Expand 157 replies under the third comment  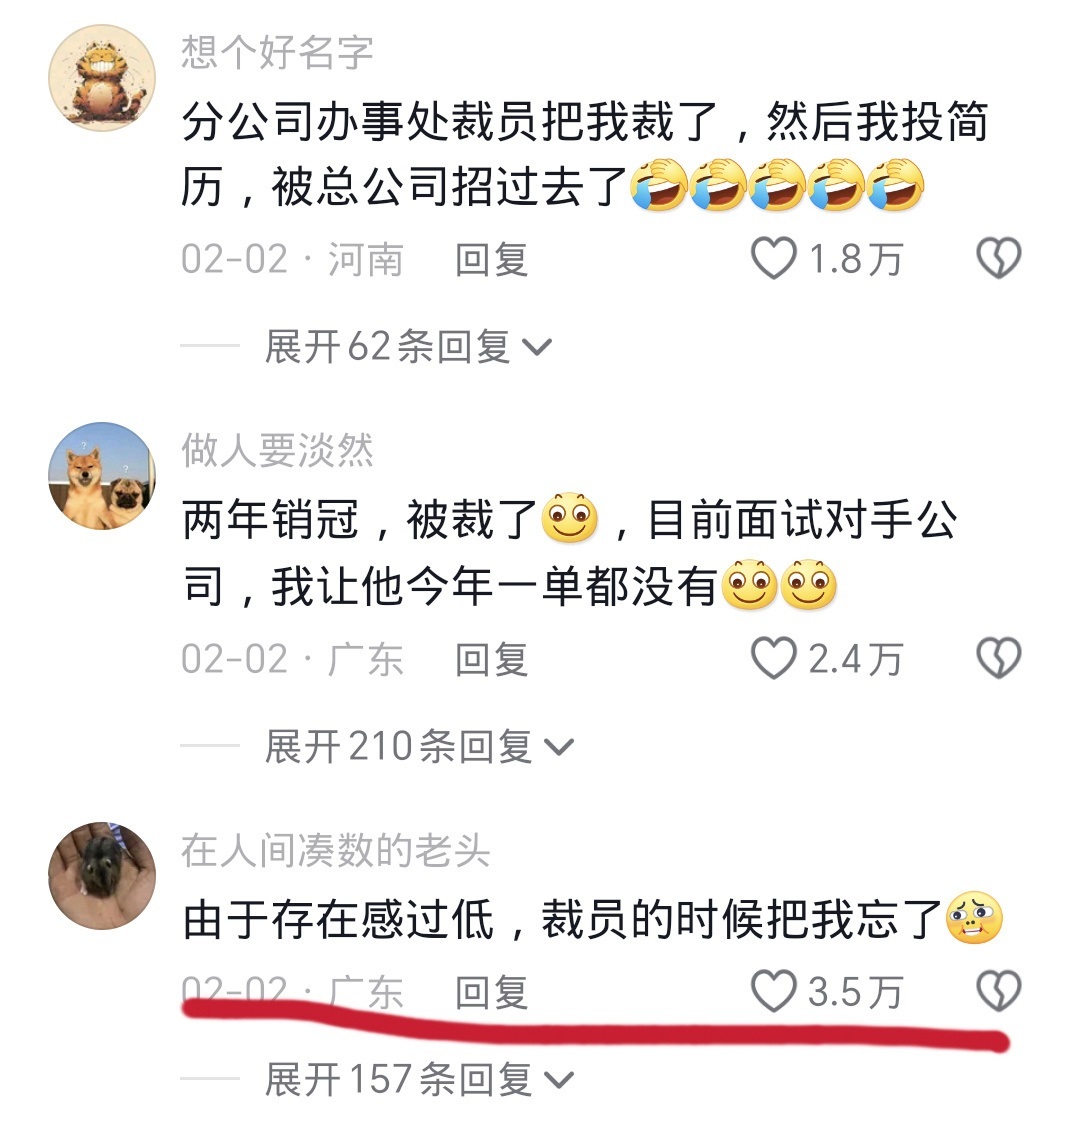[419, 1079]
